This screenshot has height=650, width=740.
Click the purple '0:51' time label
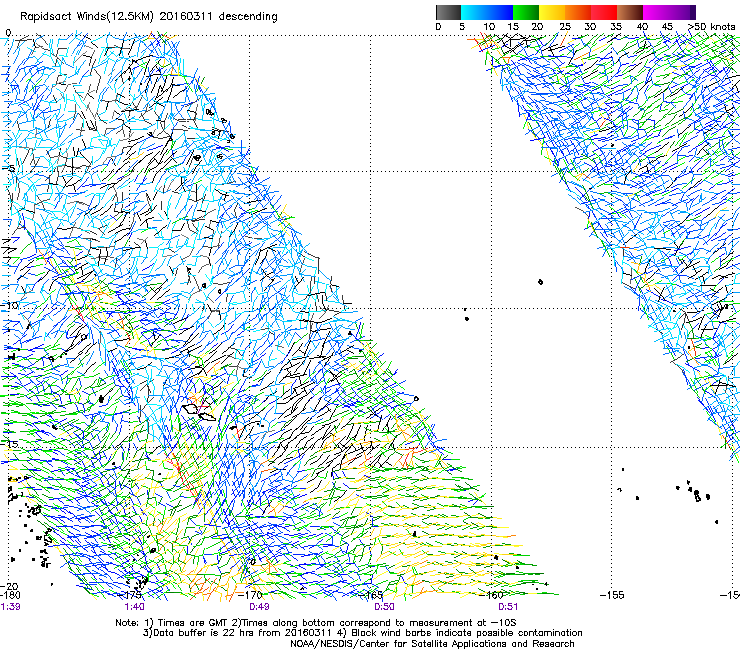508,607
